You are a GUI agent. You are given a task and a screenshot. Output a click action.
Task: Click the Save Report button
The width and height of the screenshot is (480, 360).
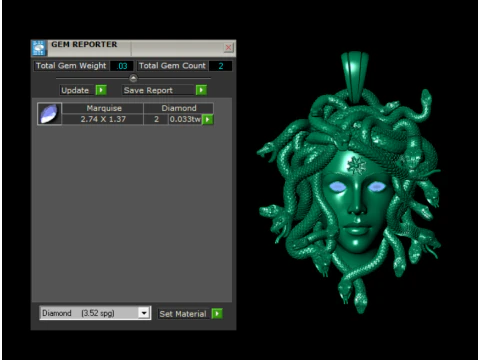click(x=159, y=90)
